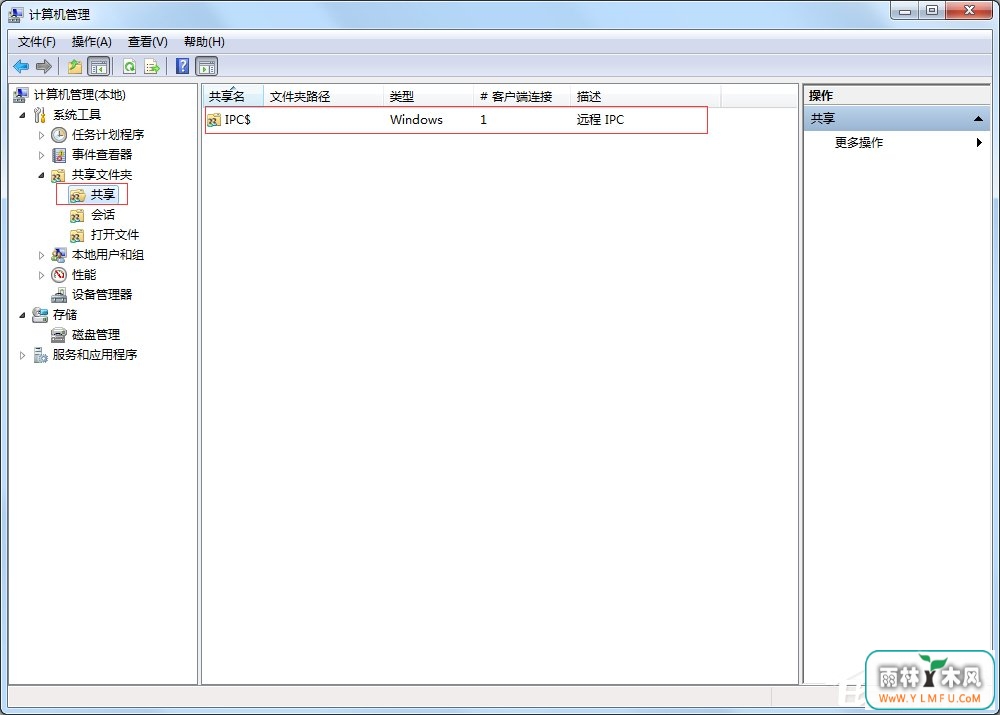Toggle the Show/Hide Console Tree icon
Viewport: 1000px width, 715px height.
click(99, 66)
